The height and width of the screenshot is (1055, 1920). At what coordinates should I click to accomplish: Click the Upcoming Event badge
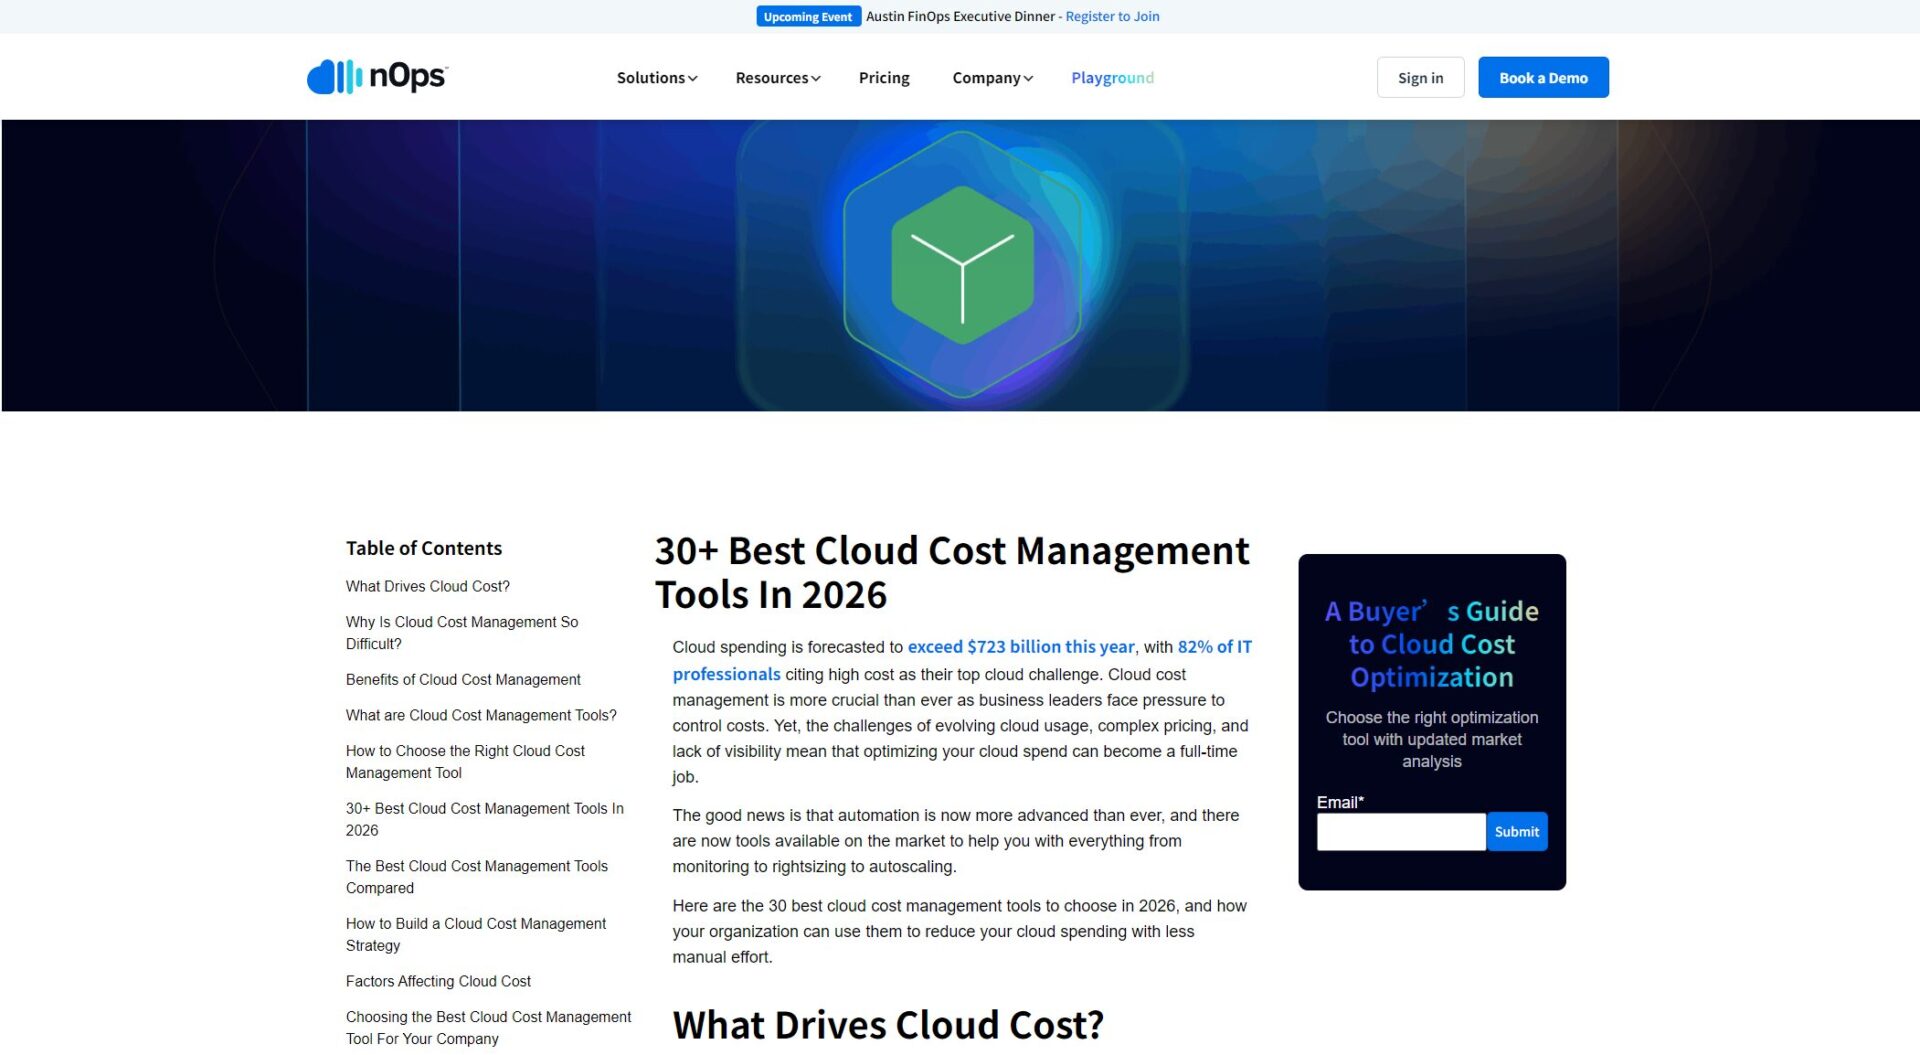(807, 17)
